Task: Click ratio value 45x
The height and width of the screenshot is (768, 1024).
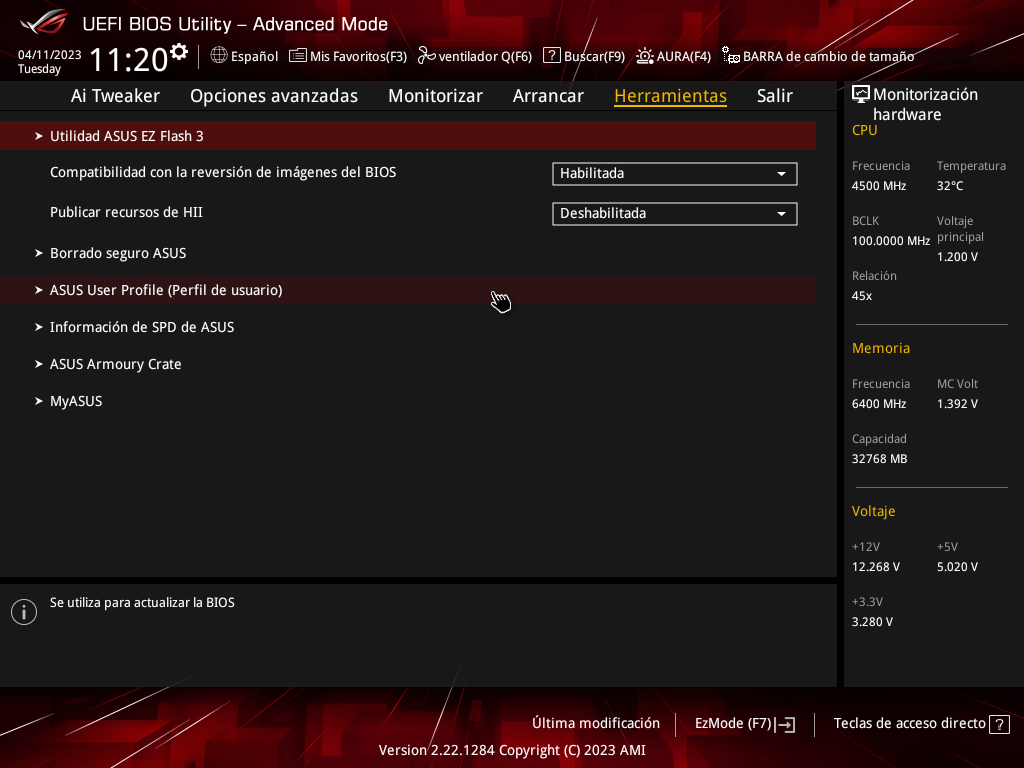Action: coord(861,296)
